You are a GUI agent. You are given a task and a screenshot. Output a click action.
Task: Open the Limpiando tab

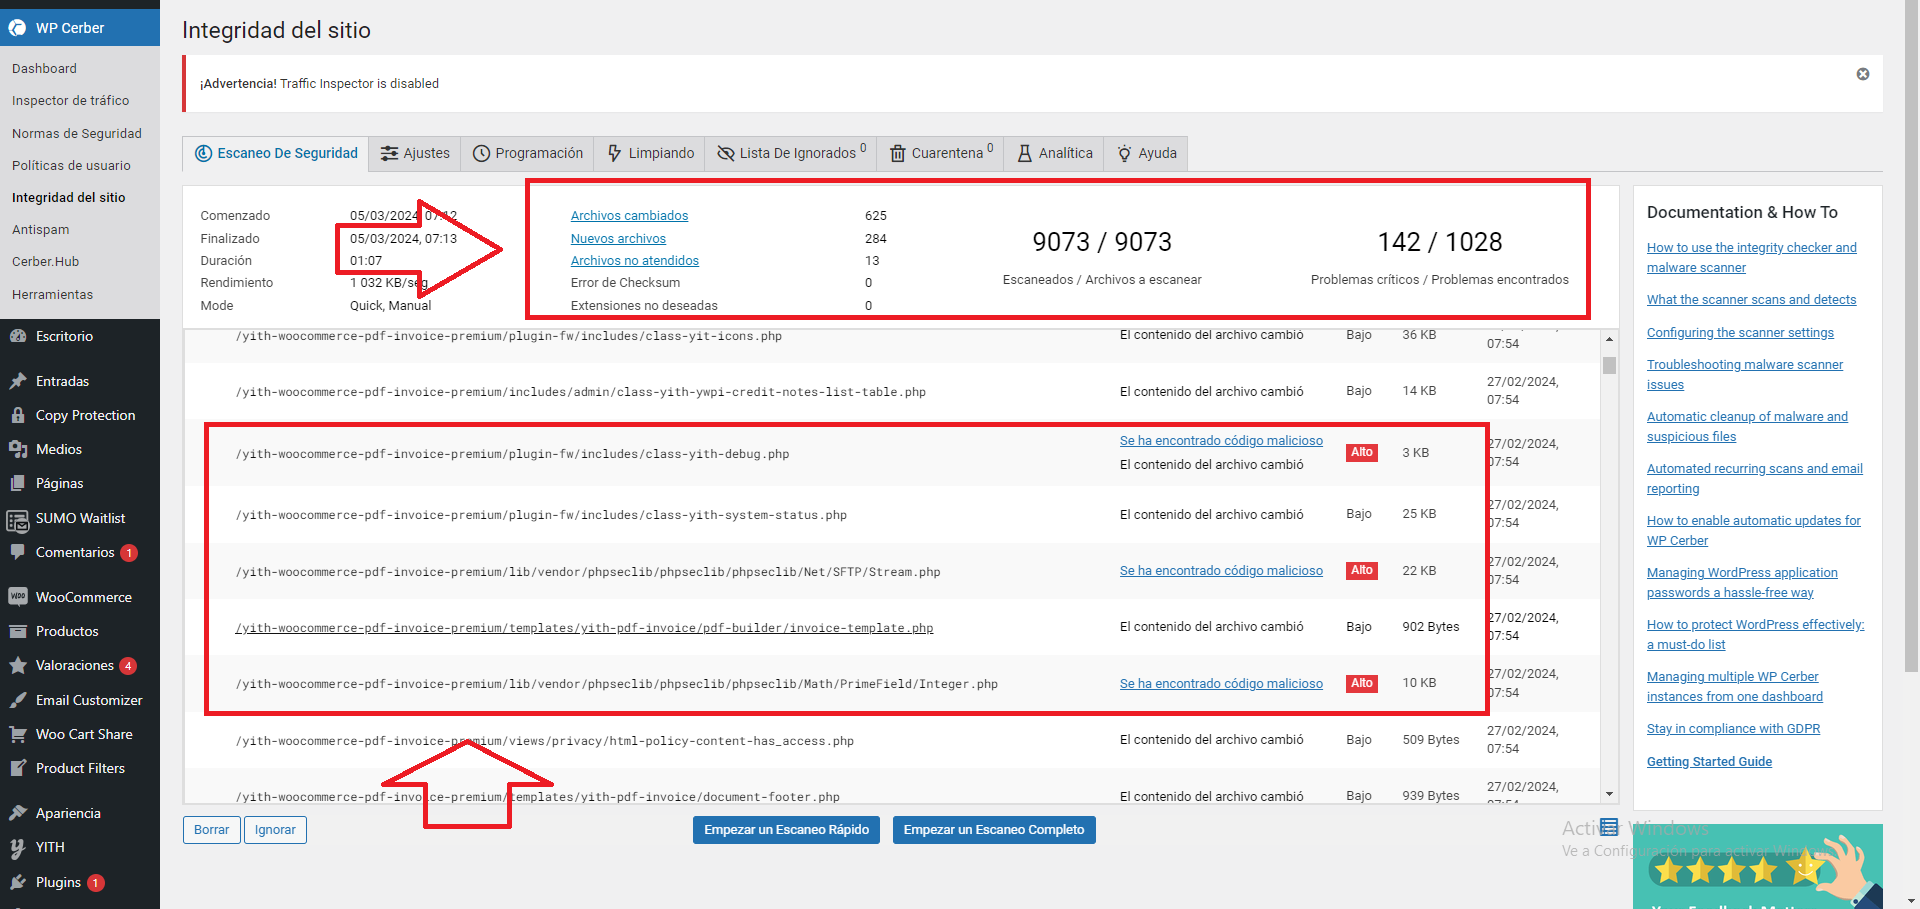pyautogui.click(x=650, y=153)
